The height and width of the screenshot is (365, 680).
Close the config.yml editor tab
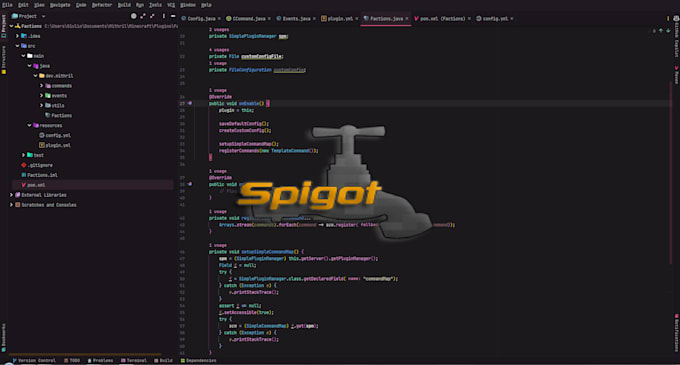click(x=512, y=19)
